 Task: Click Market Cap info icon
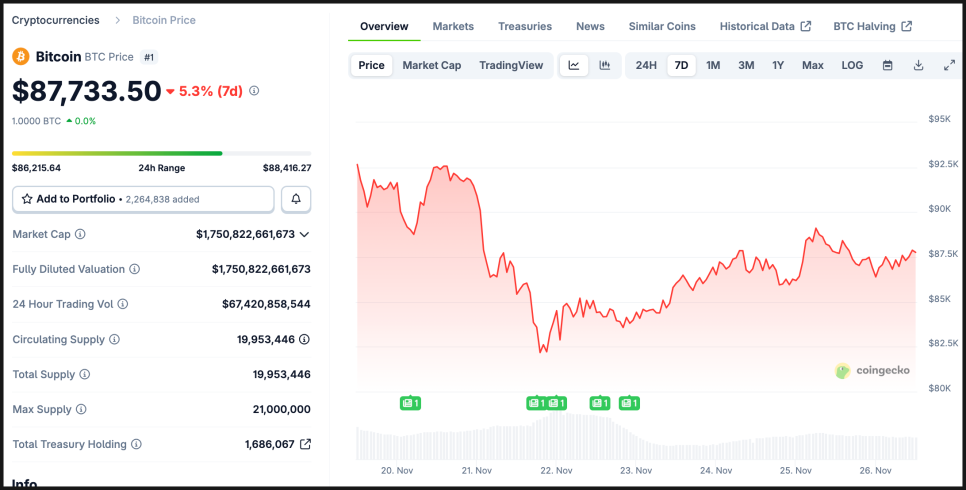(x=80, y=234)
